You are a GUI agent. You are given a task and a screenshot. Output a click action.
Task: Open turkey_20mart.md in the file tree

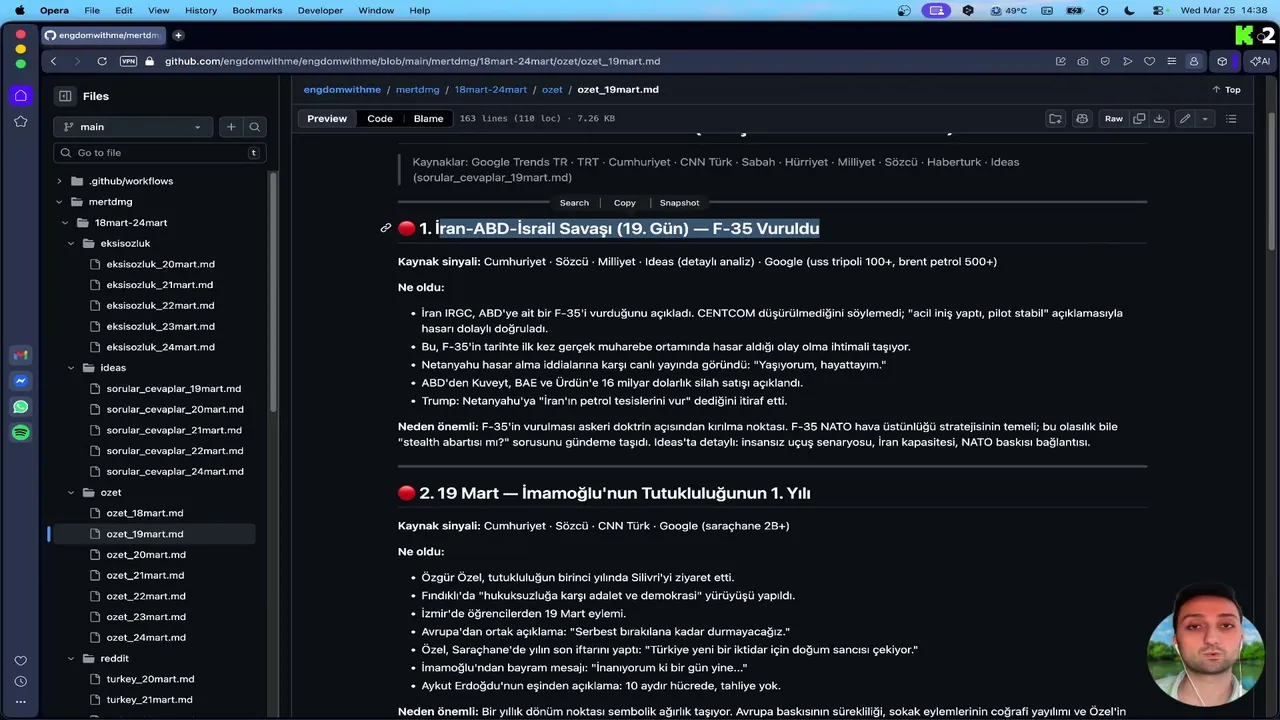[x=150, y=679]
